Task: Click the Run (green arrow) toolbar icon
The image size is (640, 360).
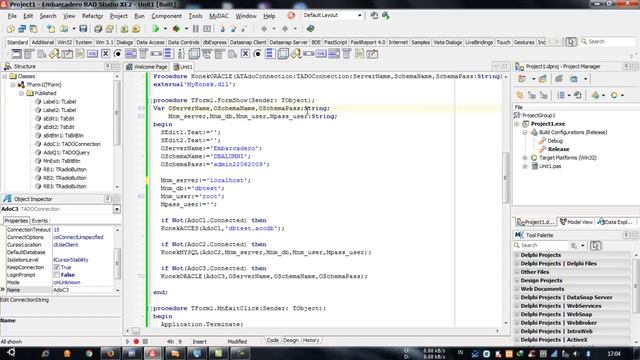Action: point(156,29)
